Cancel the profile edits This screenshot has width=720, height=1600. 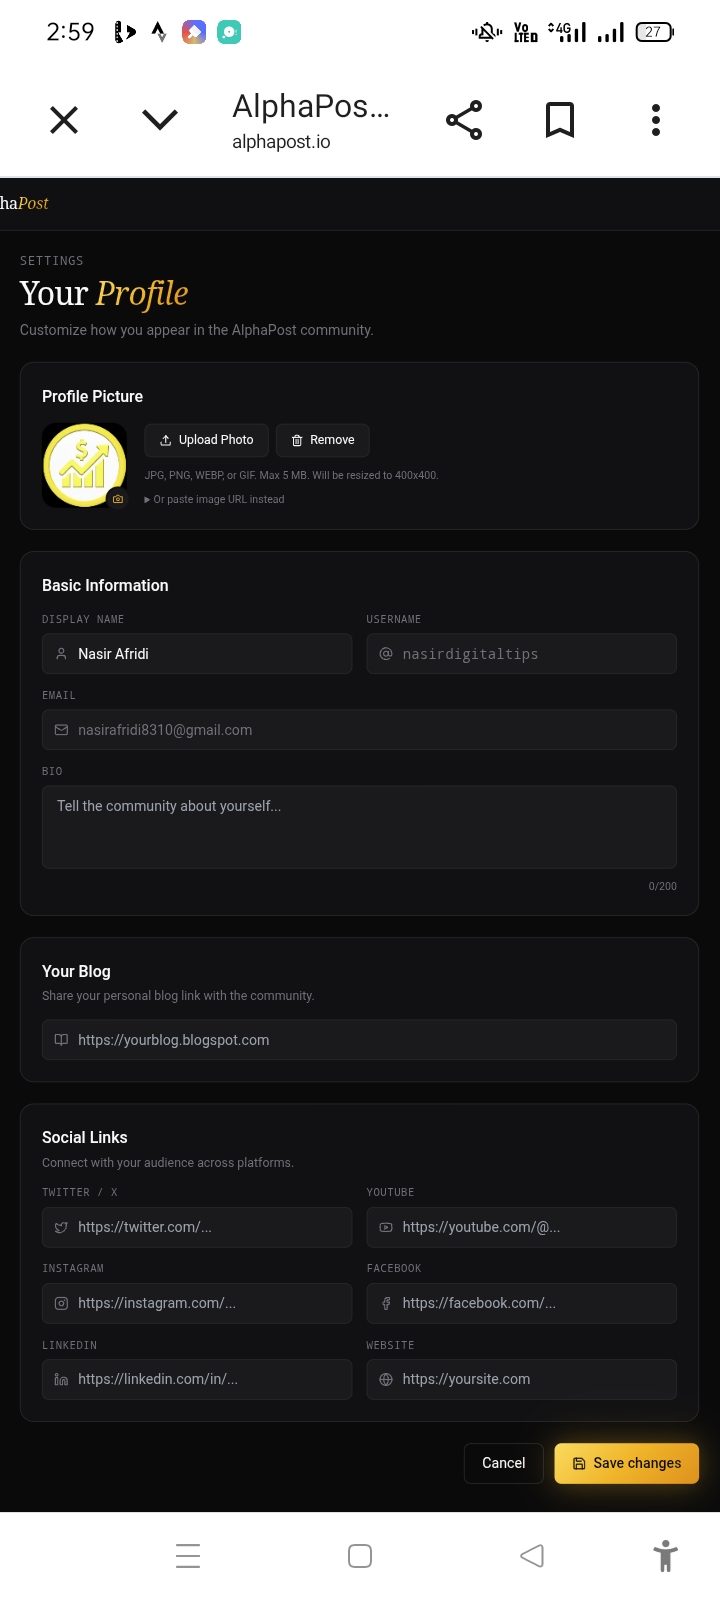(x=503, y=1463)
